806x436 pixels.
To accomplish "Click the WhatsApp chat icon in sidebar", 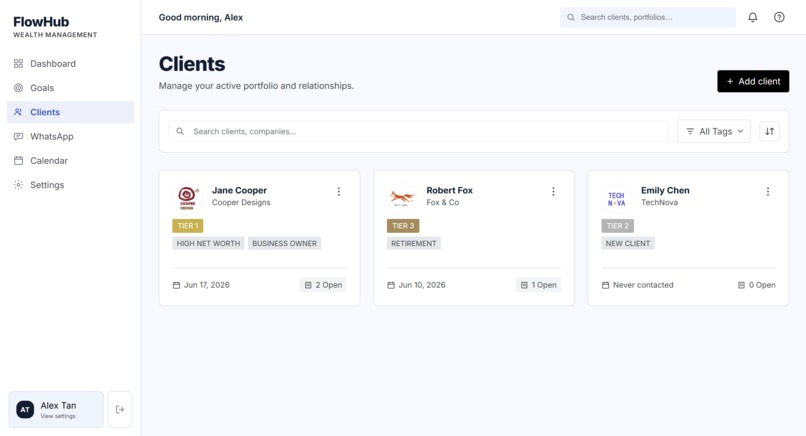I will pos(19,136).
